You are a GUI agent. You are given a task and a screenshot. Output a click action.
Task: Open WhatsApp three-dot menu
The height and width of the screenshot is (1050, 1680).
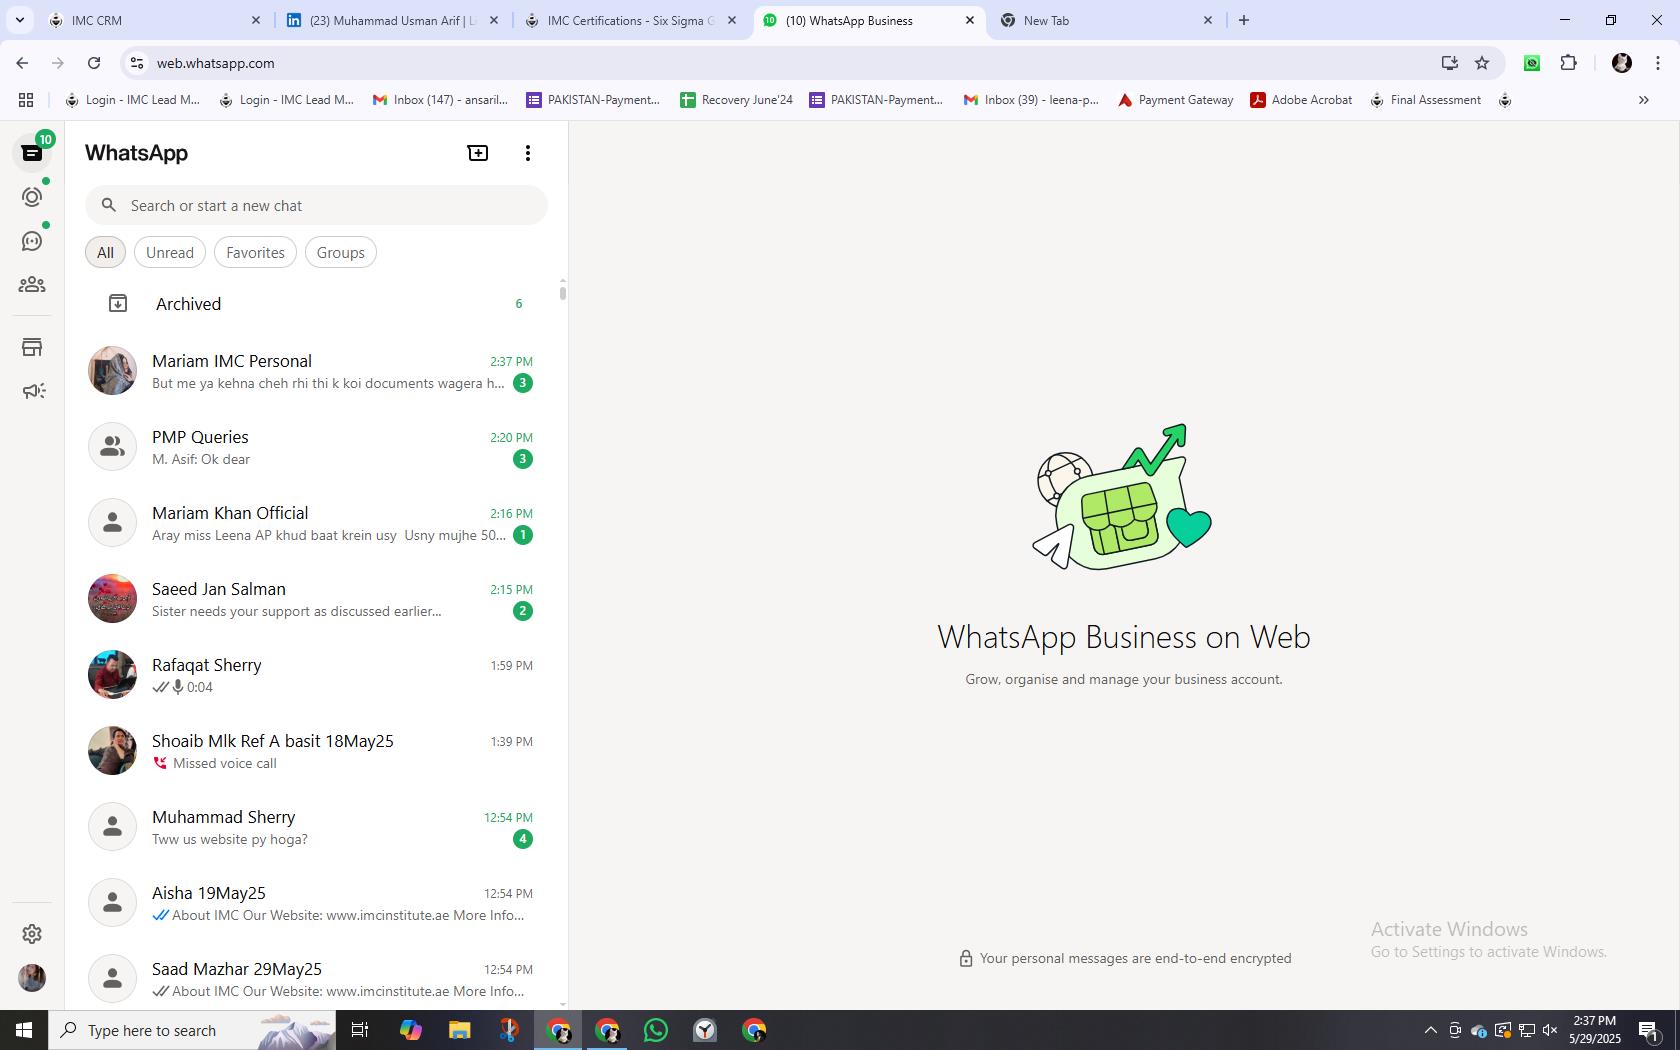click(528, 153)
